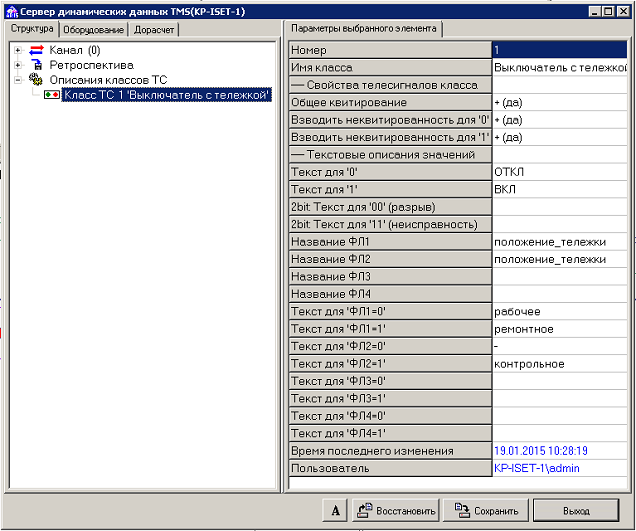Toggle the Общее квитирование value
Image resolution: width=636 pixels, height=531 pixels.
click(559, 102)
